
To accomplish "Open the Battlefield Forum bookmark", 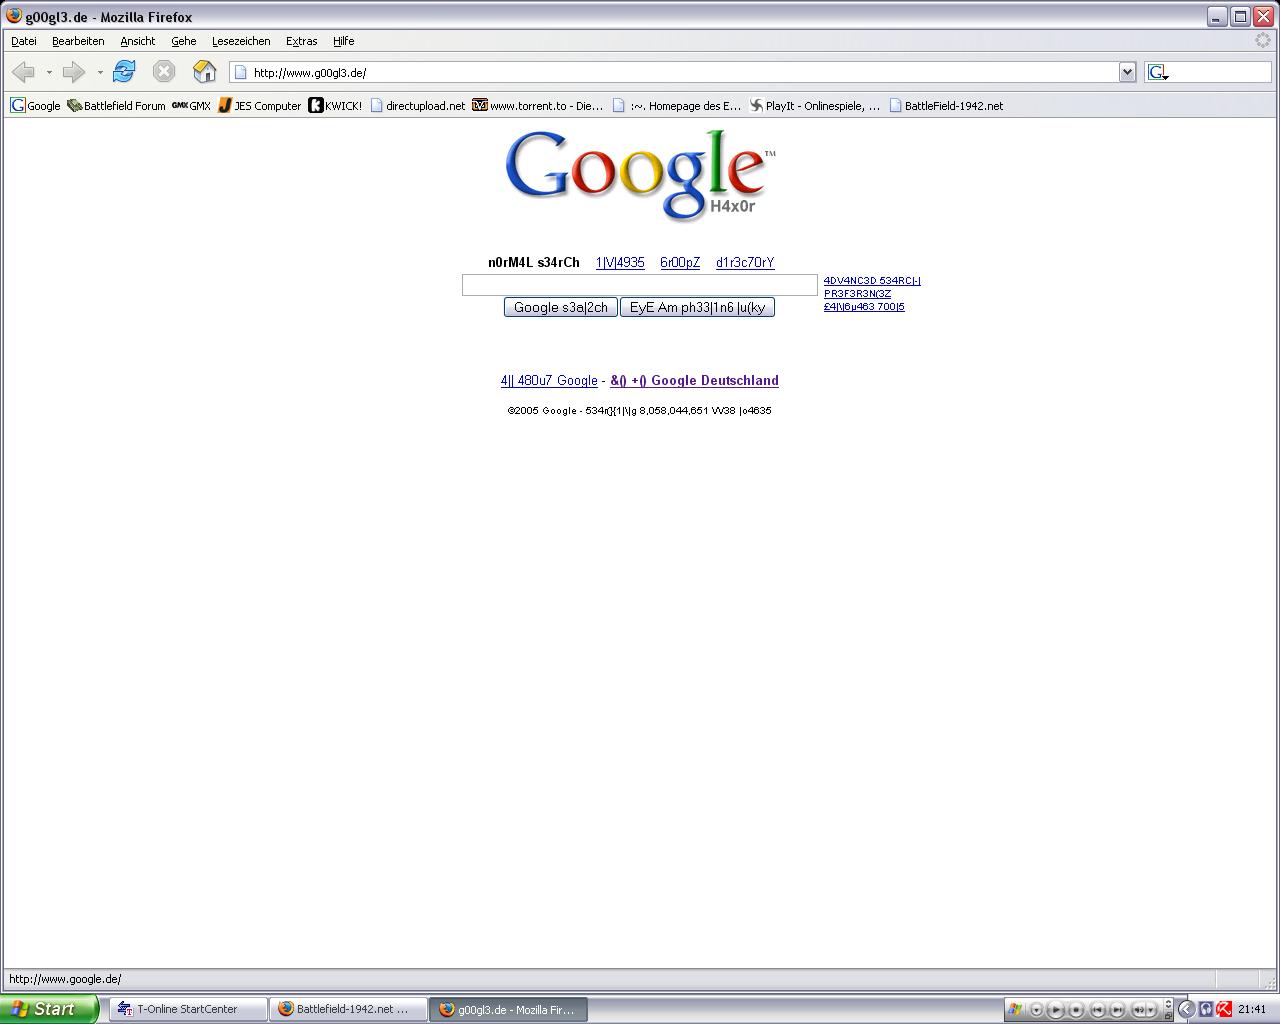I will pyautogui.click(x=116, y=105).
